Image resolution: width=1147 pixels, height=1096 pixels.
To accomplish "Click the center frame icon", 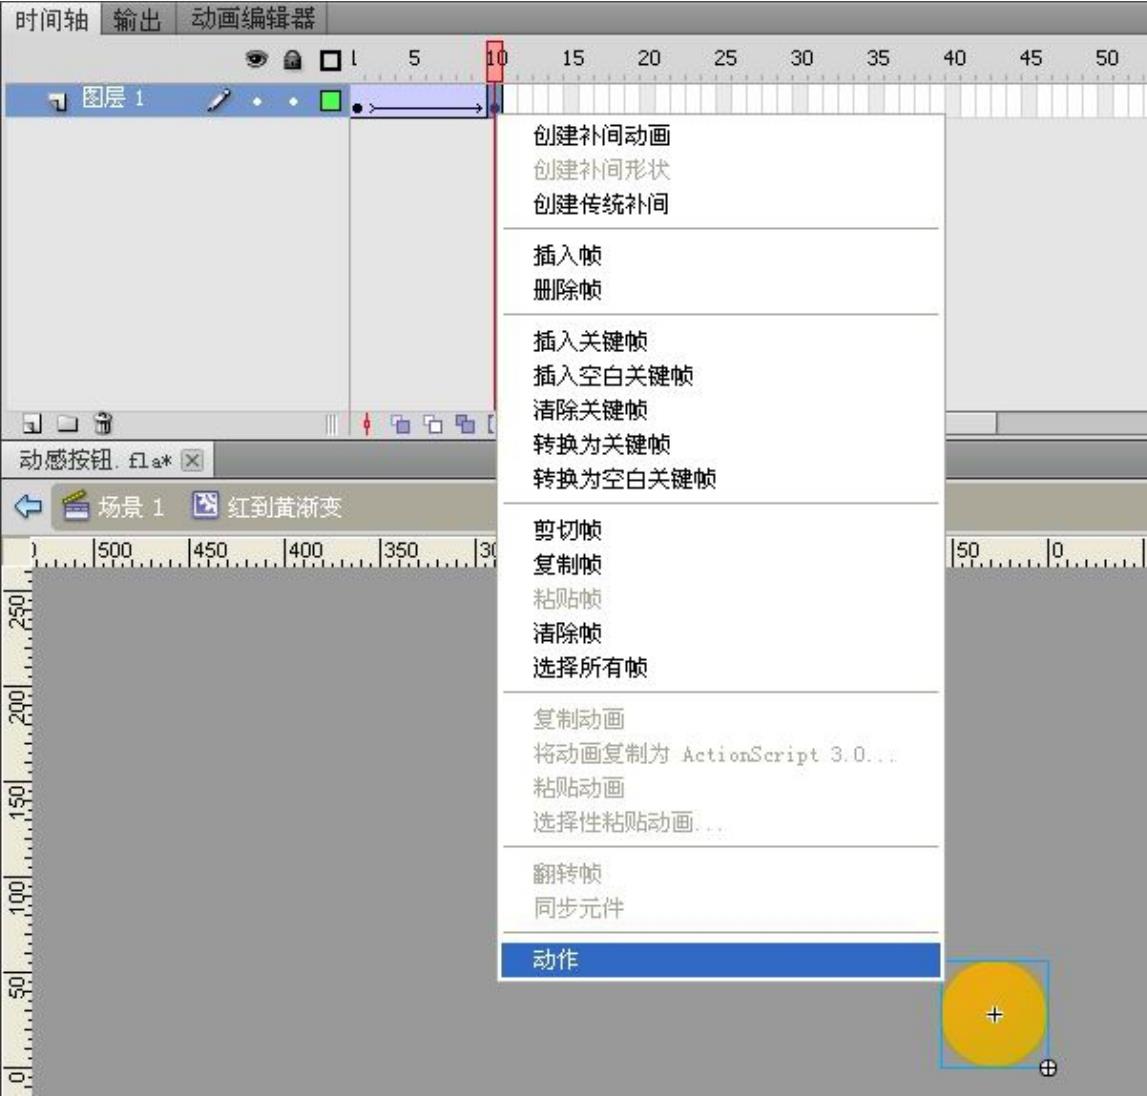I will coord(367,425).
